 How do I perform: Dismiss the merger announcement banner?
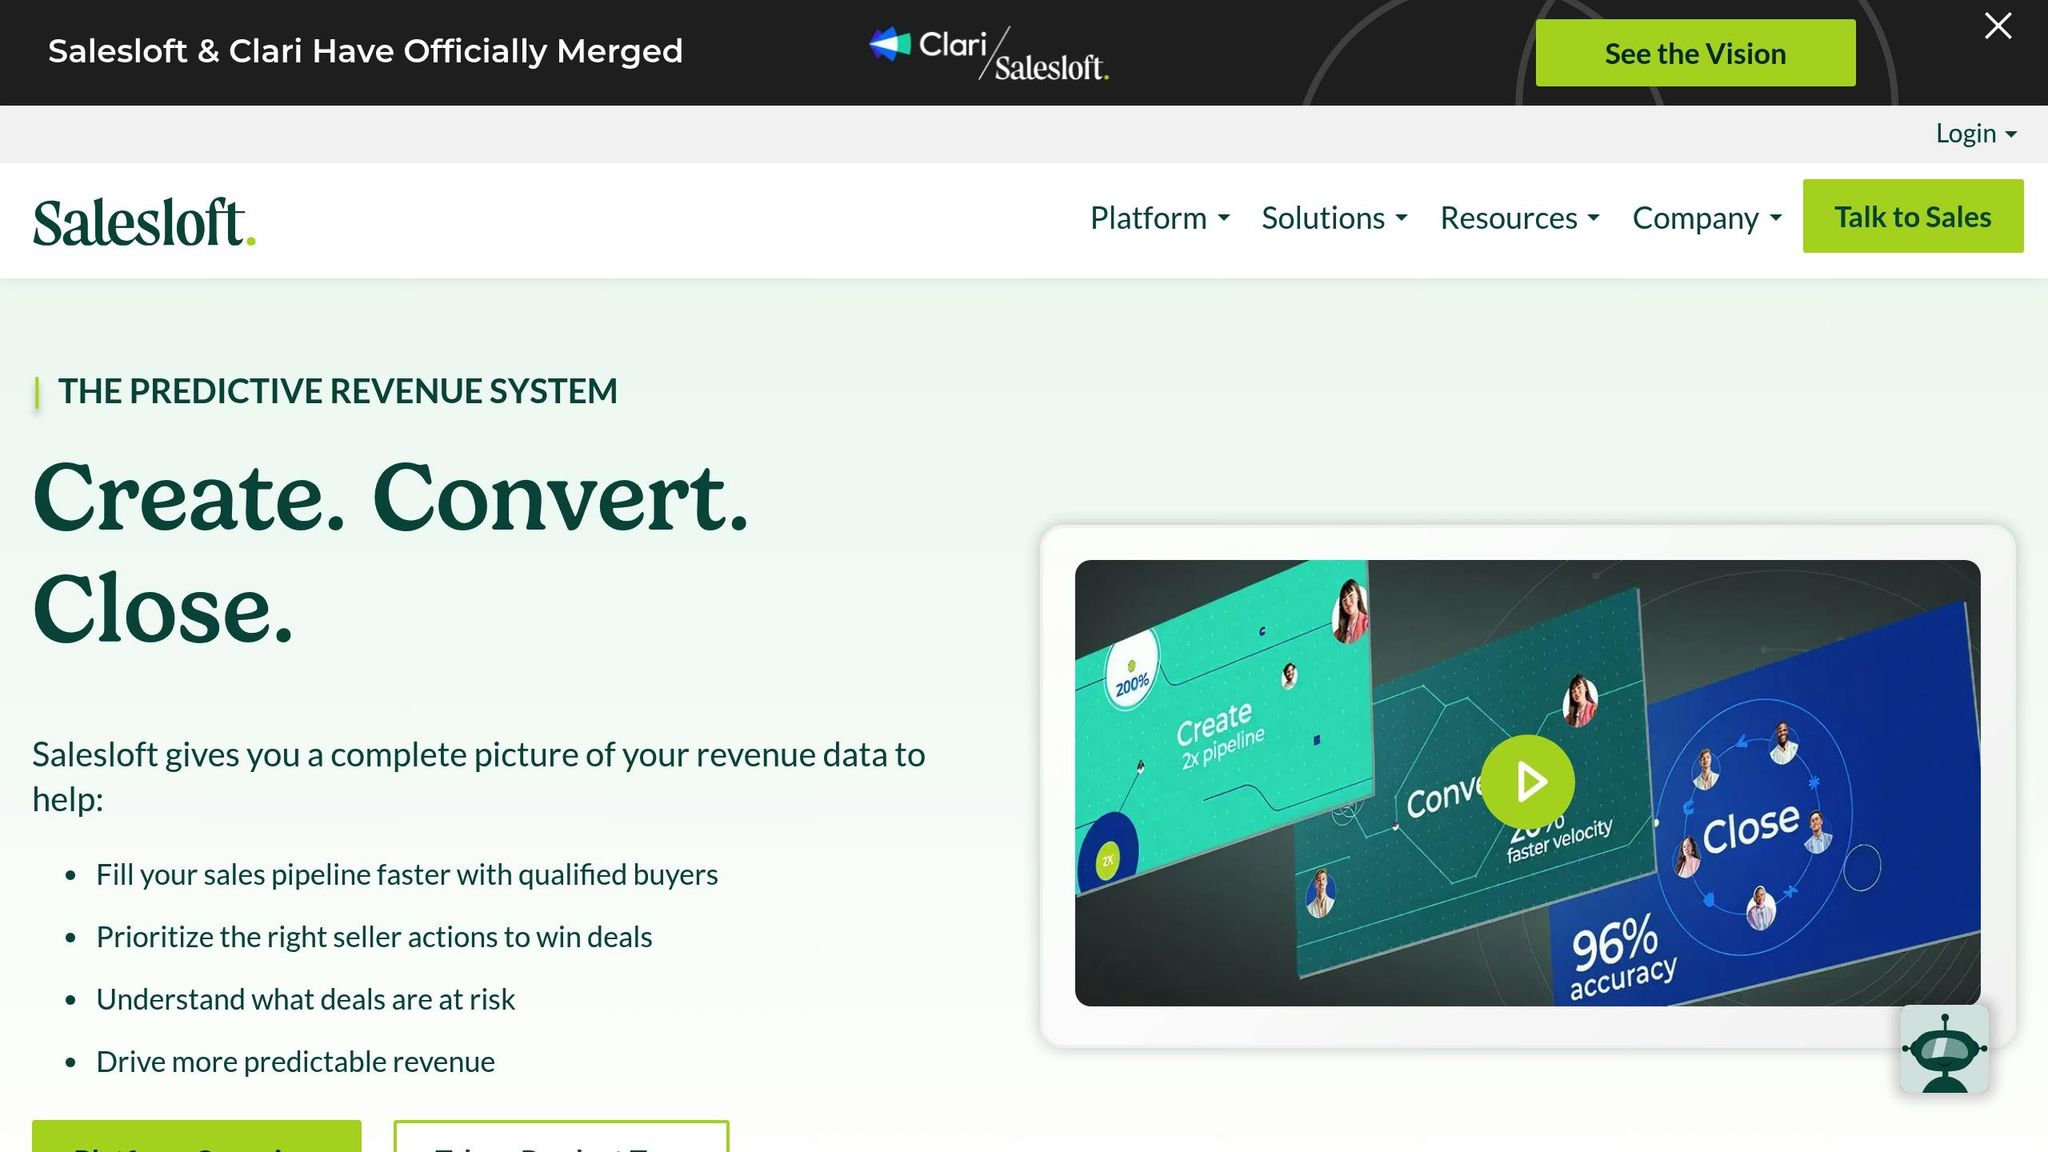click(1997, 26)
